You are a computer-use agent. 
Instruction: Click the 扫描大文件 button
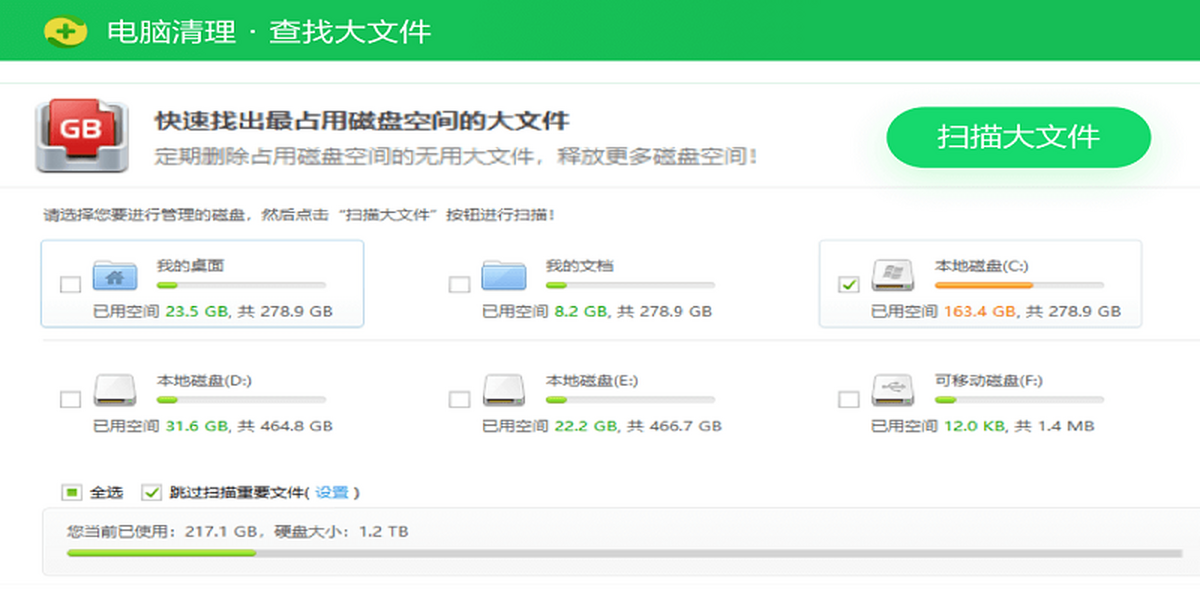click(1017, 137)
